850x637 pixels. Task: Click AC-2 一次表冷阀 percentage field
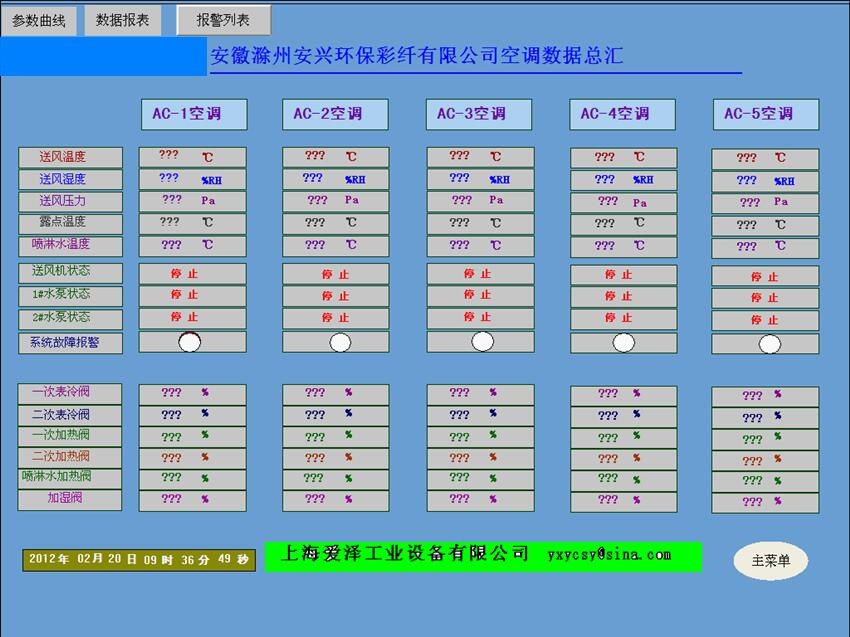coord(335,393)
